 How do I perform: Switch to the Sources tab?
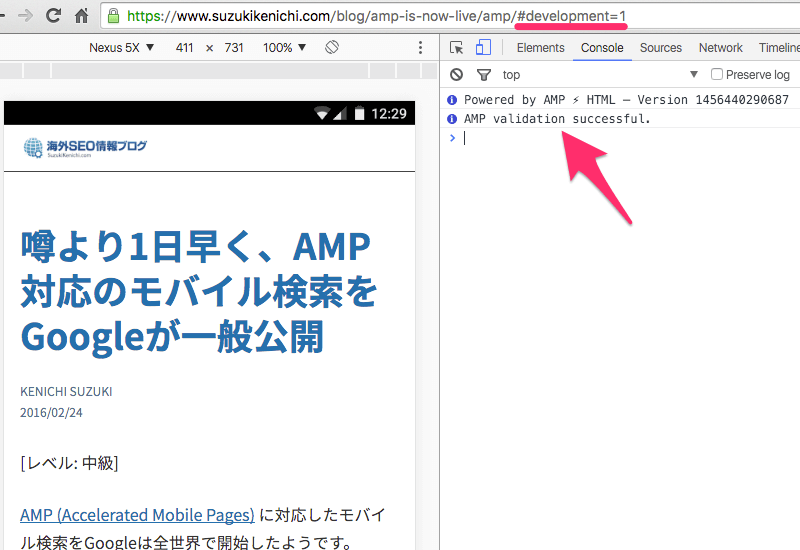(661, 47)
